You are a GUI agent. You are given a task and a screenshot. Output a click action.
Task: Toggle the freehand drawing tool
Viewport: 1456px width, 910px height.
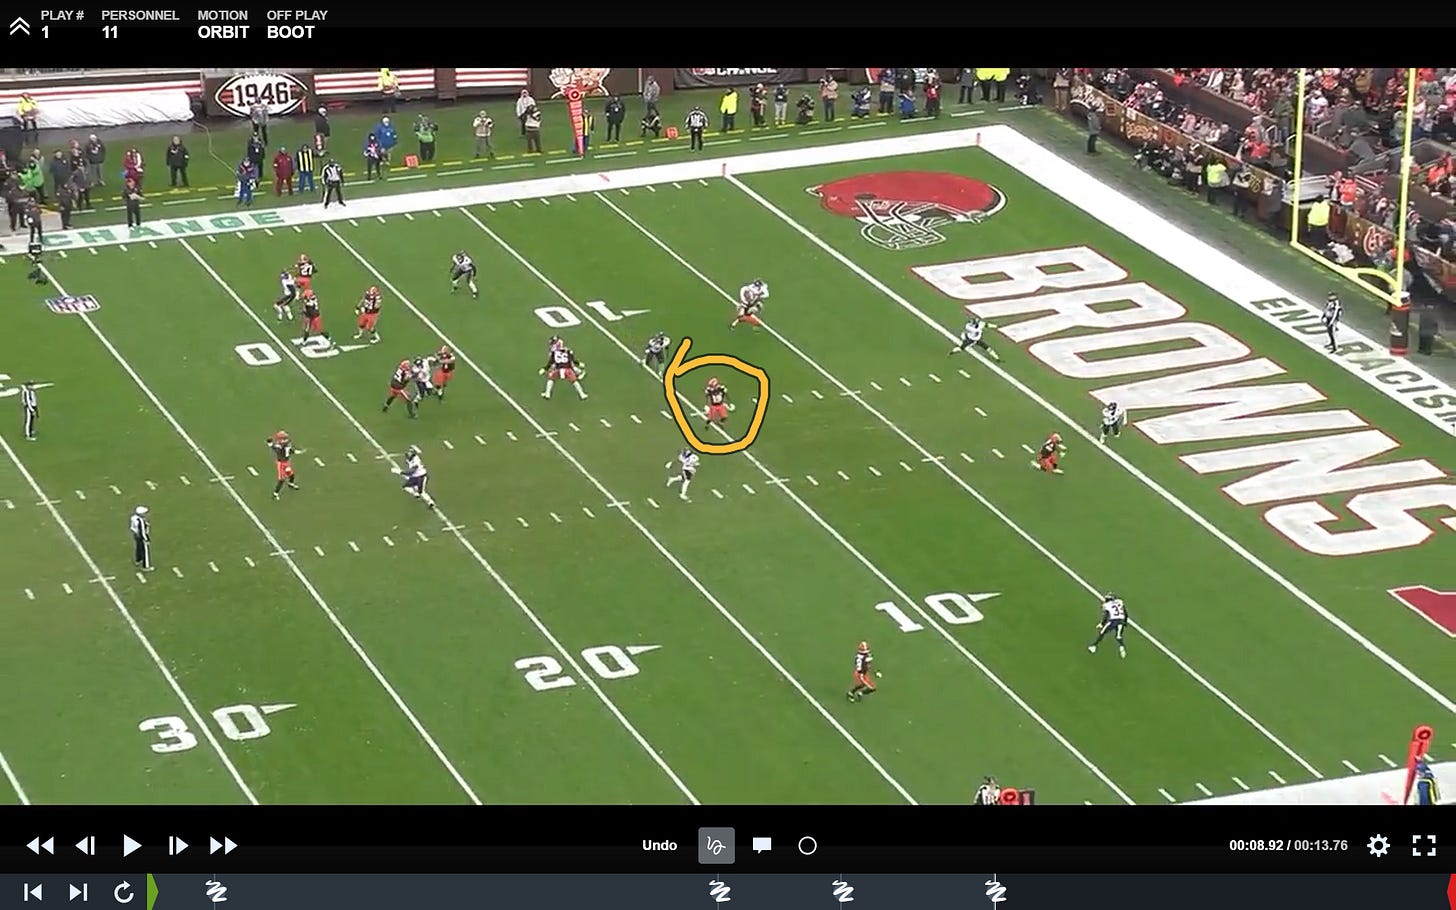pyautogui.click(x=716, y=845)
